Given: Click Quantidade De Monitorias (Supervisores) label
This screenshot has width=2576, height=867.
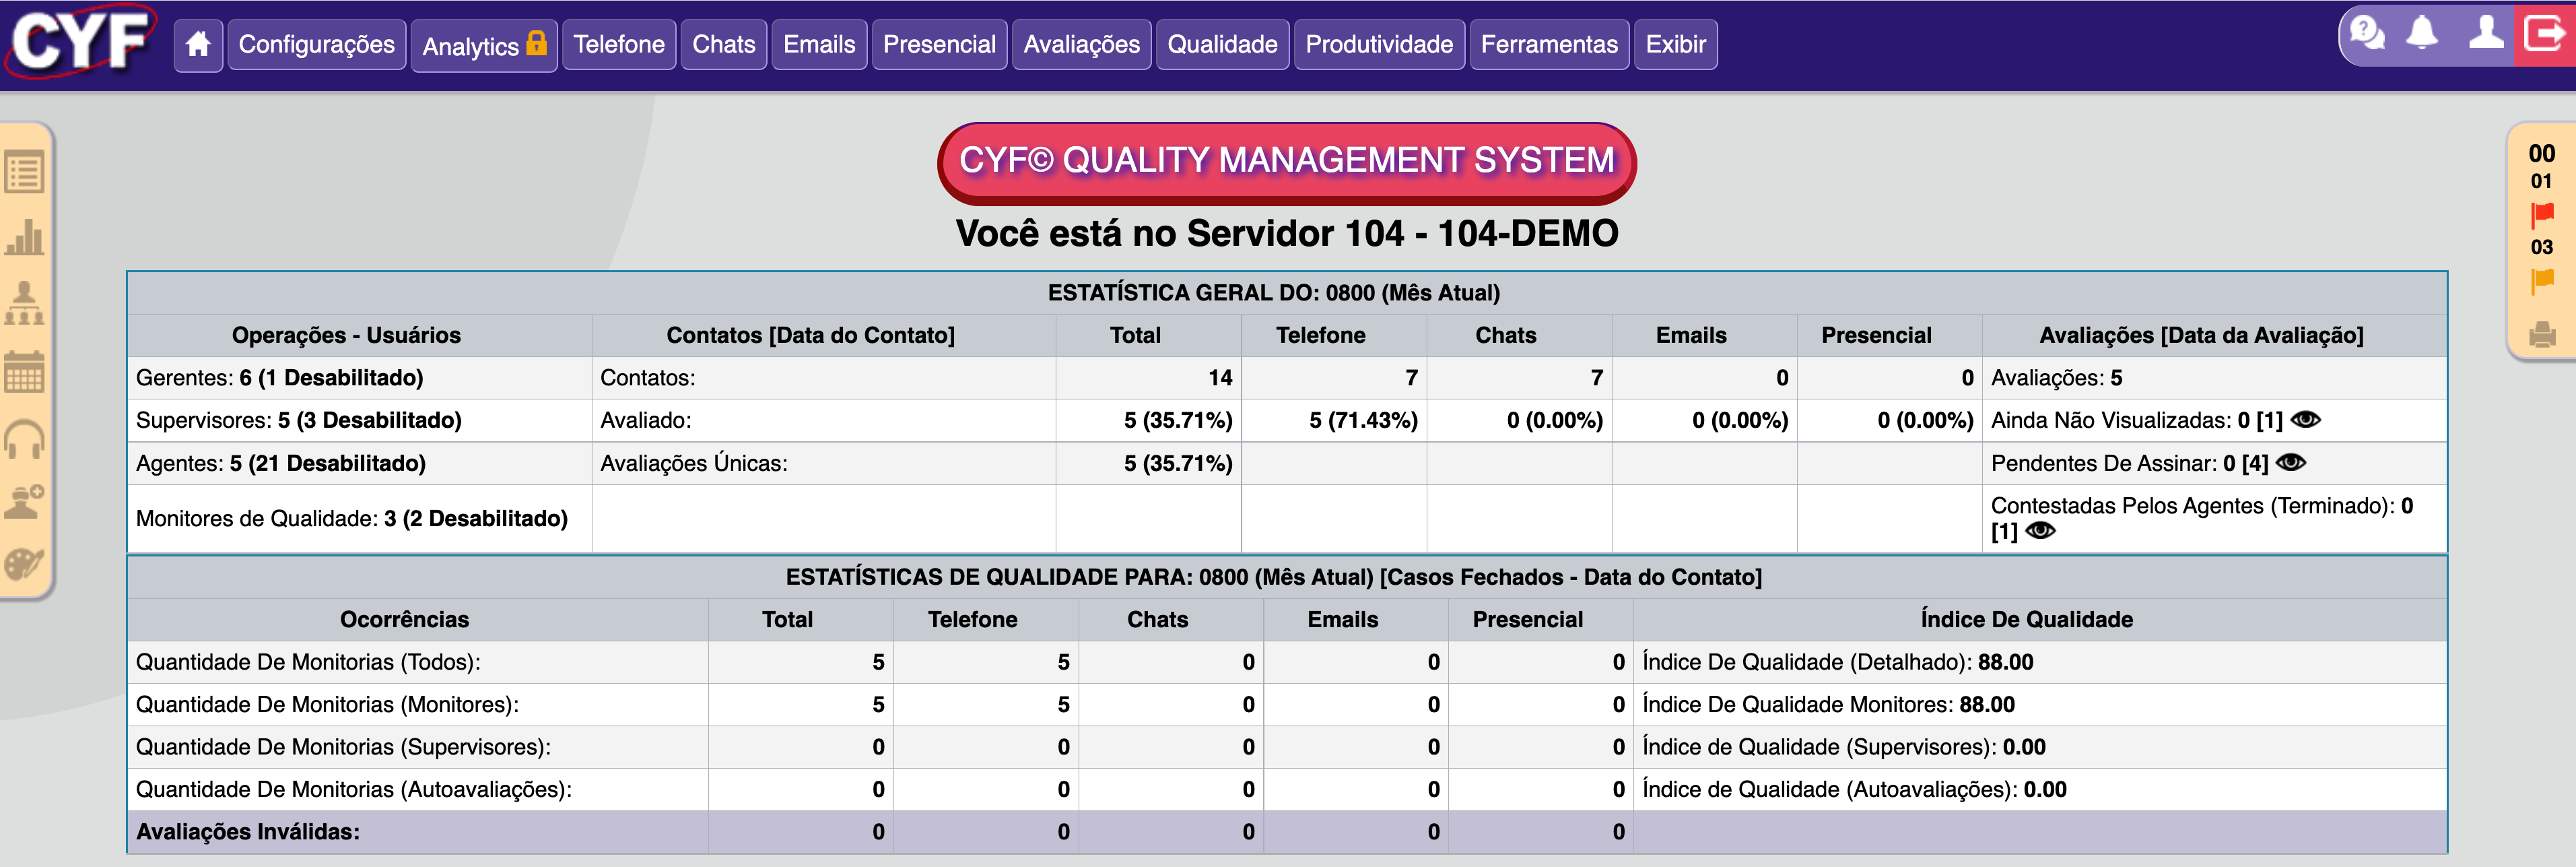Looking at the screenshot, I should point(343,748).
